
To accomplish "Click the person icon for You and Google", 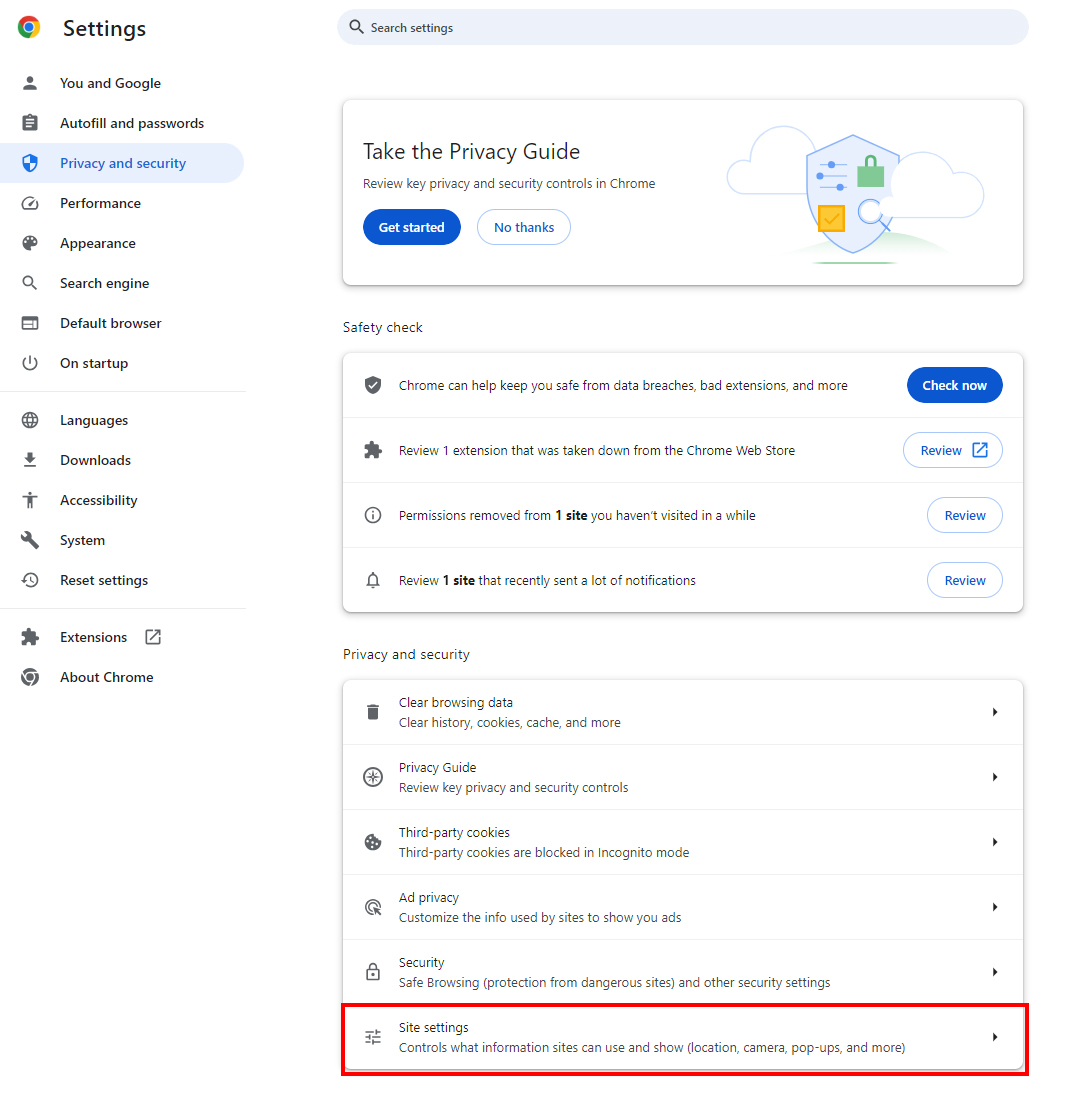I will pyautogui.click(x=29, y=83).
